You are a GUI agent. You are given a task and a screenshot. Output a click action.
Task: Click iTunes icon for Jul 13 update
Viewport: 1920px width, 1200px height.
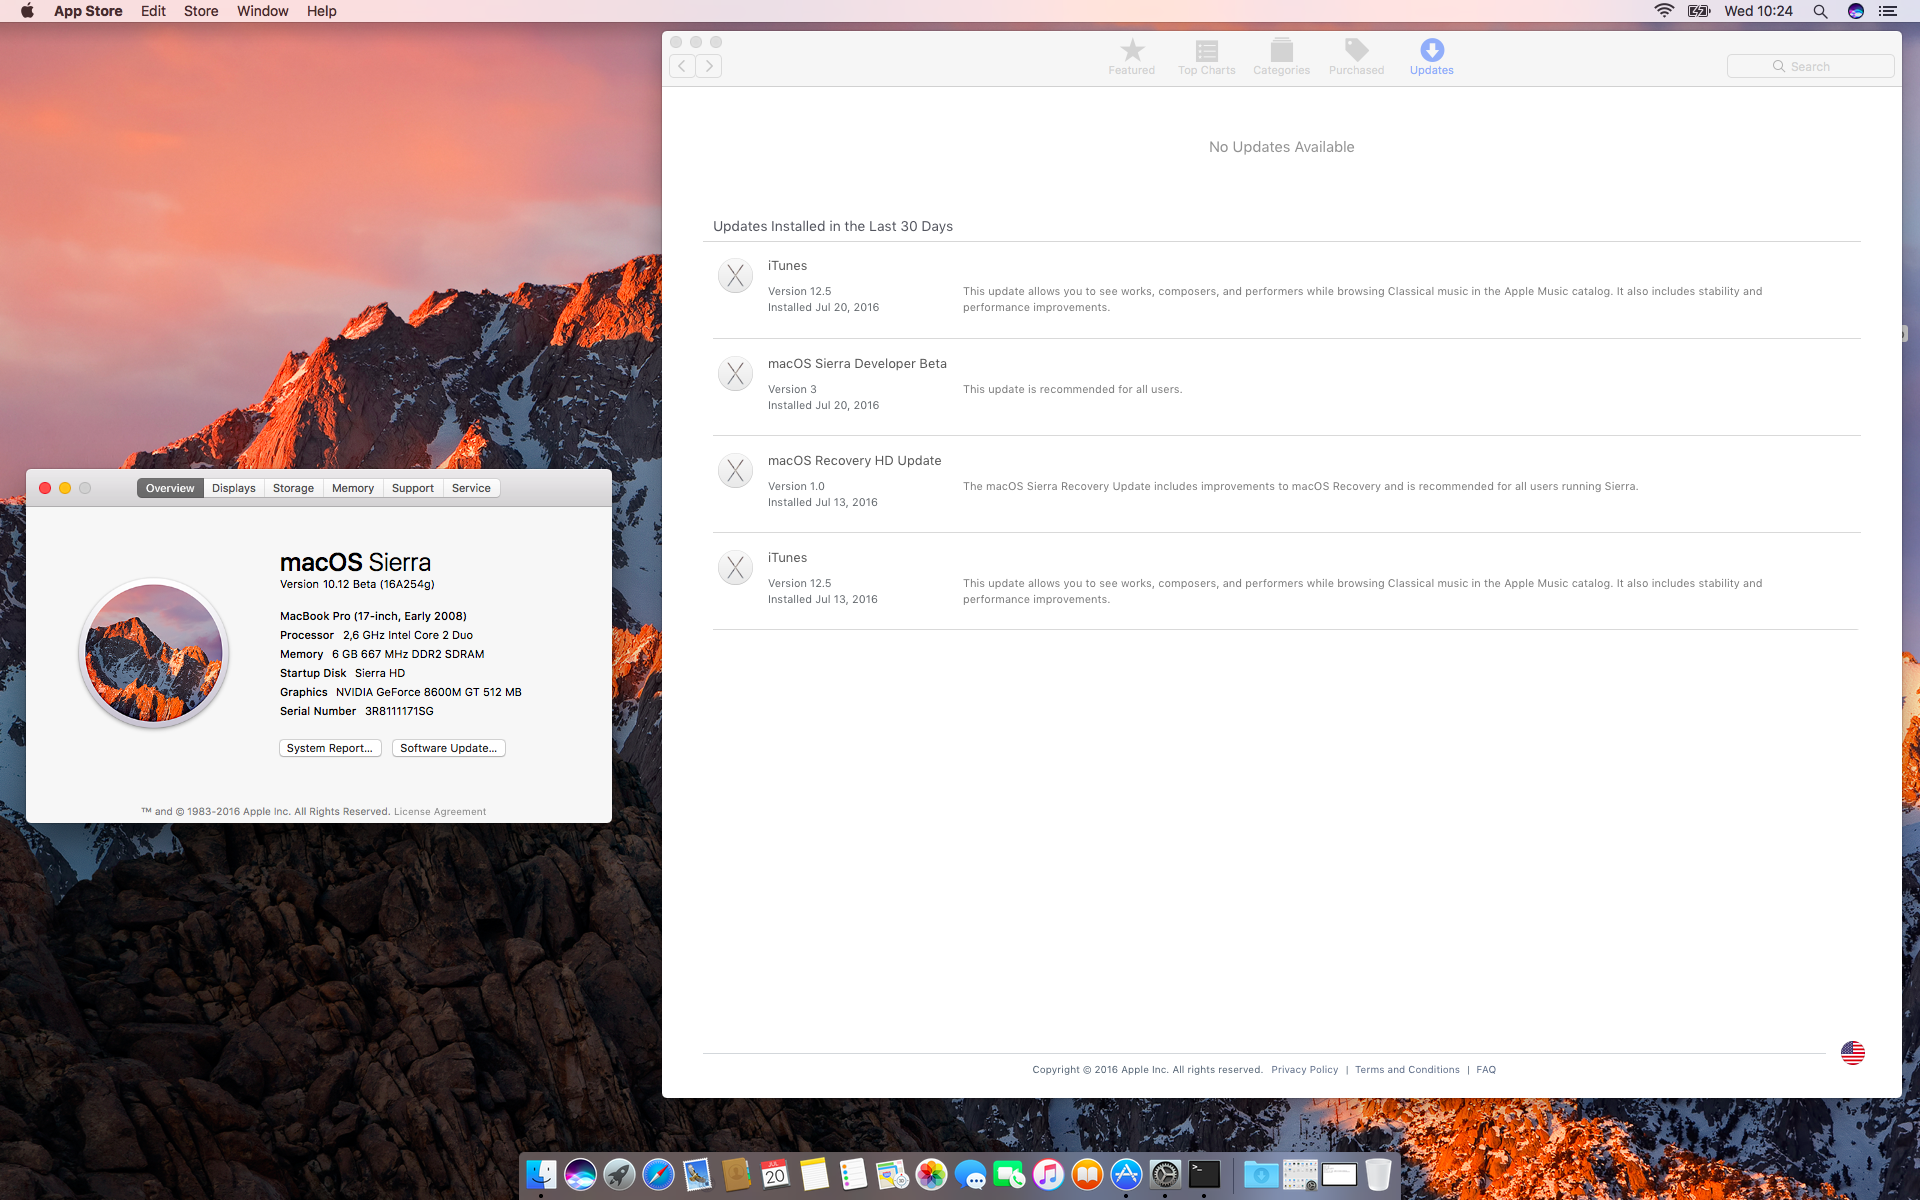coord(735,568)
